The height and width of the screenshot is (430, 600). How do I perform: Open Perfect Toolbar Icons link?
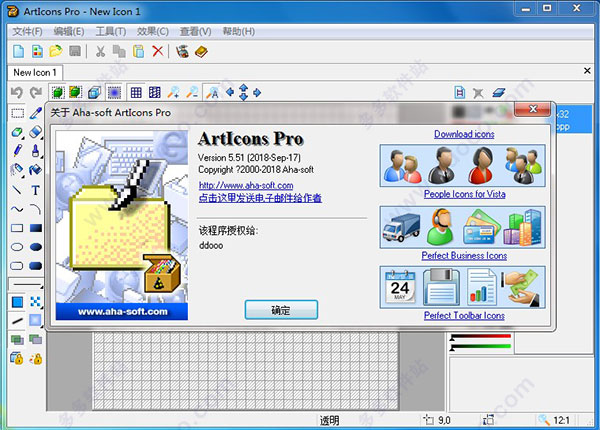coord(464,316)
